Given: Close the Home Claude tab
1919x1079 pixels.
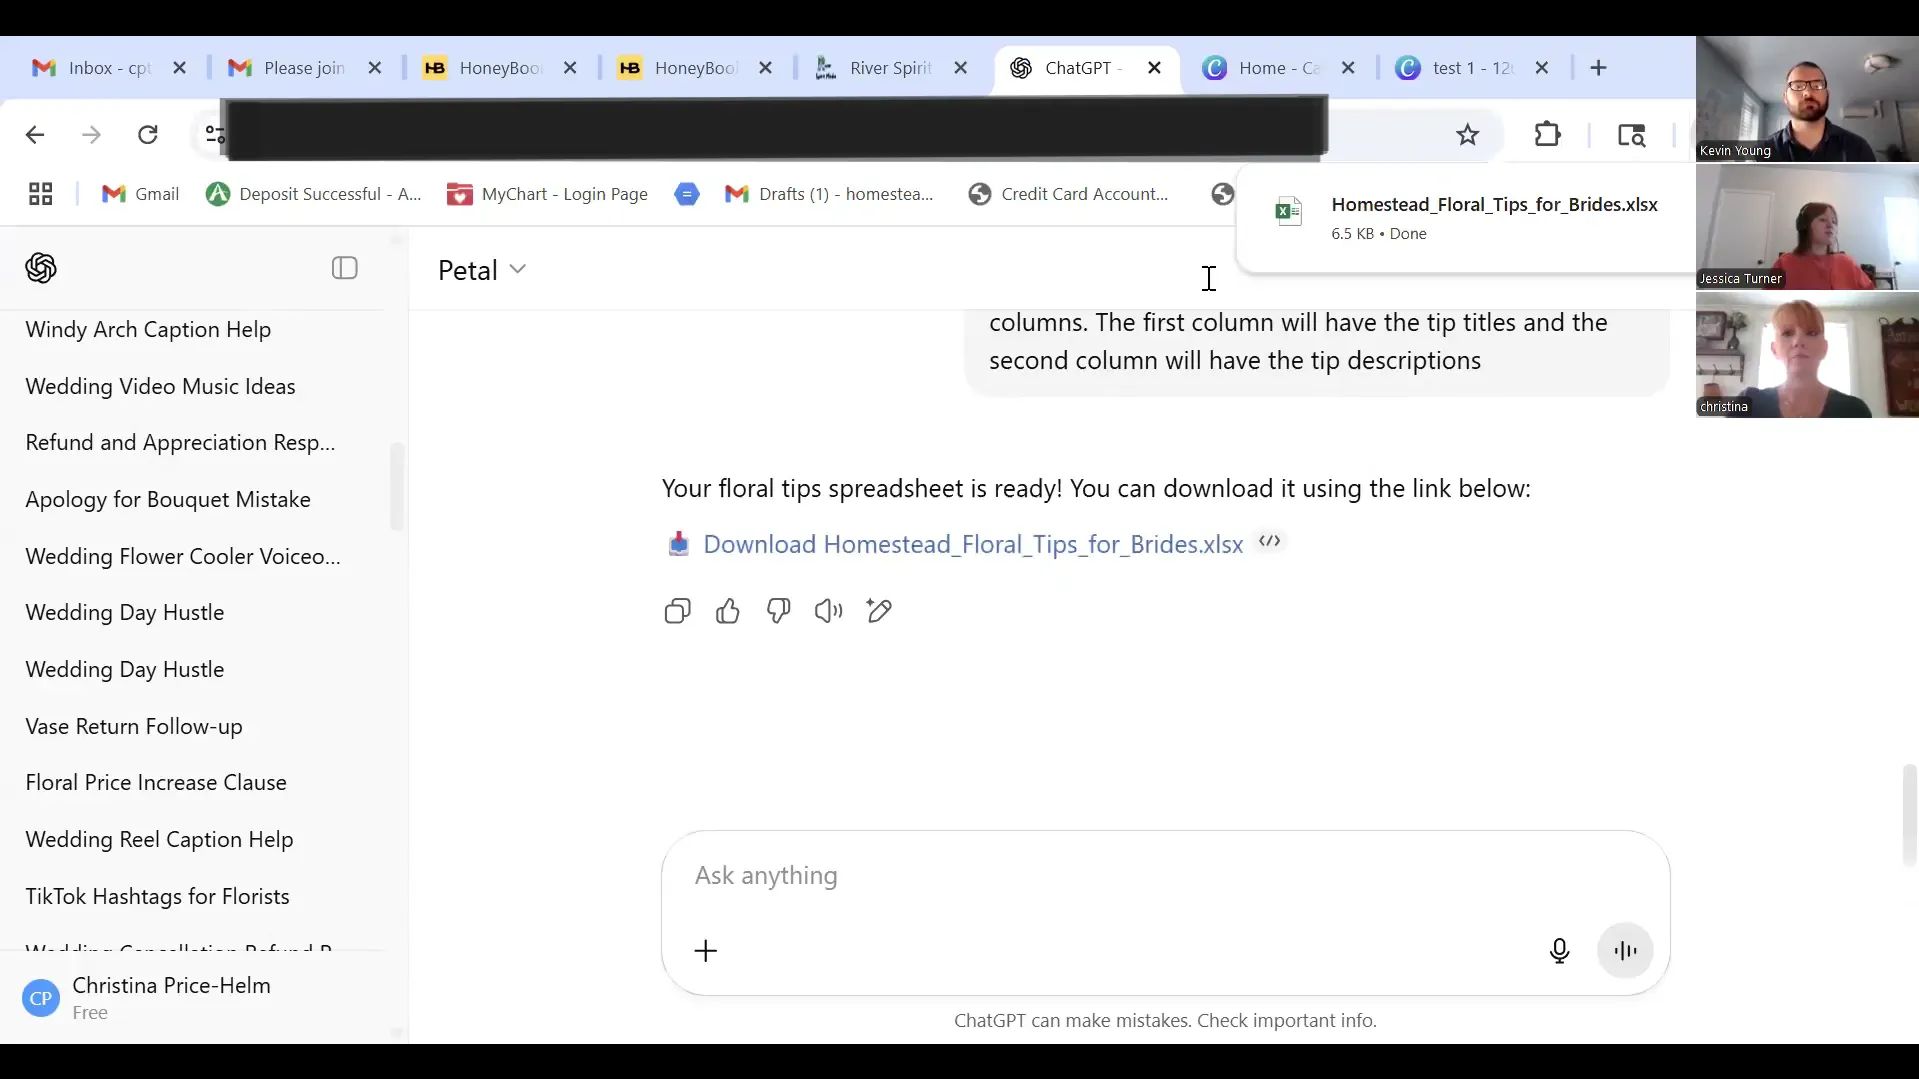Looking at the screenshot, I should 1348,68.
